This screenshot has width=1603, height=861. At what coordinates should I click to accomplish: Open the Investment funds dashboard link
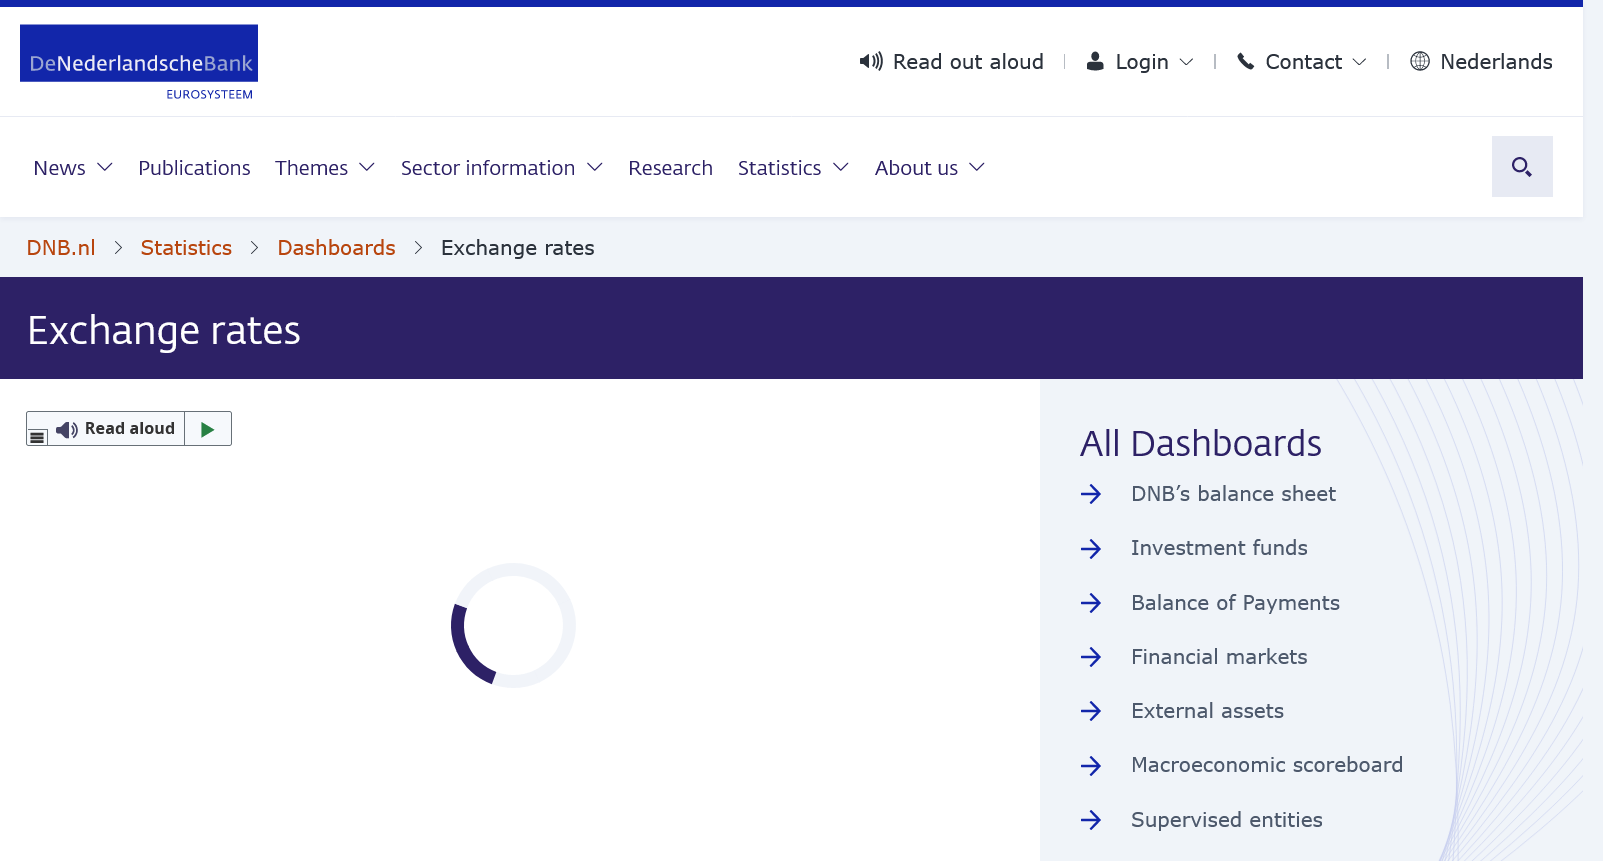[x=1218, y=548]
